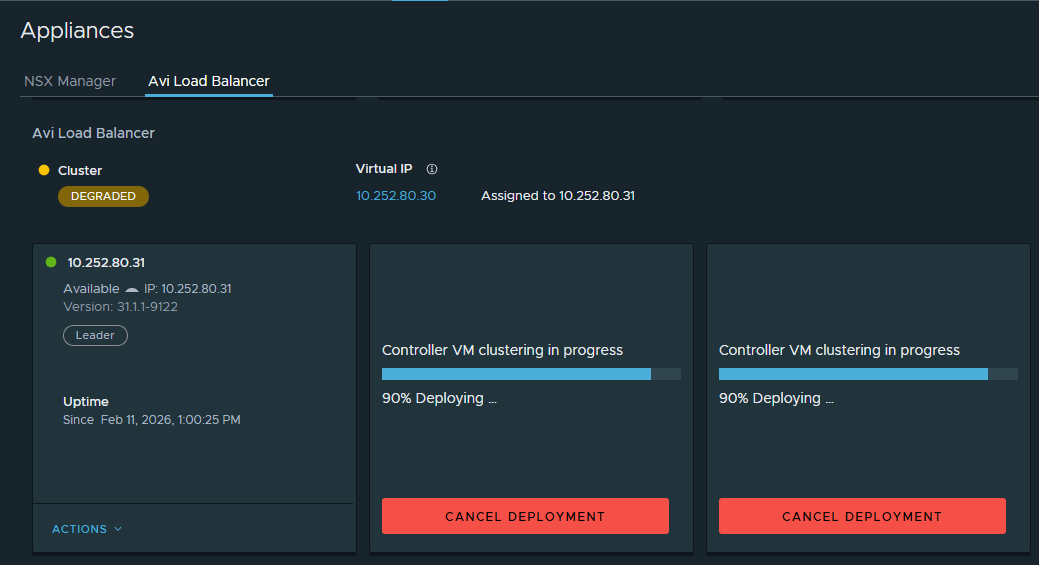
Task: Click the 'IP: 10.252.80.31' text
Action: point(188,289)
